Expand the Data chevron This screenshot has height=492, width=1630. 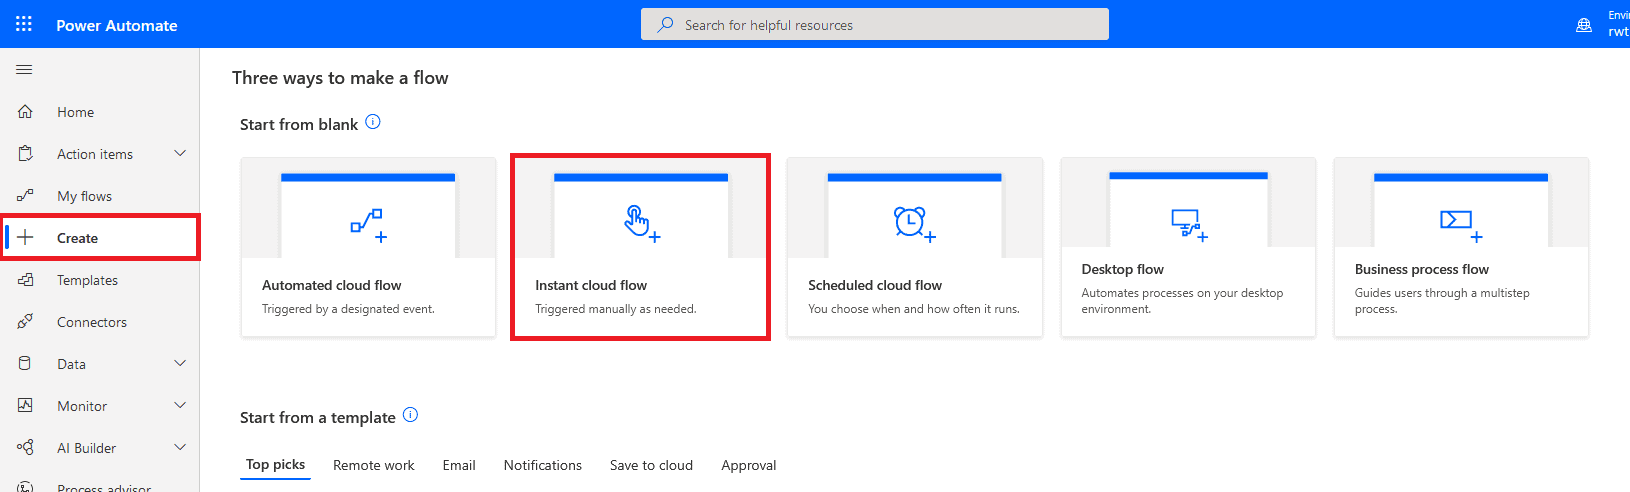pyautogui.click(x=180, y=363)
